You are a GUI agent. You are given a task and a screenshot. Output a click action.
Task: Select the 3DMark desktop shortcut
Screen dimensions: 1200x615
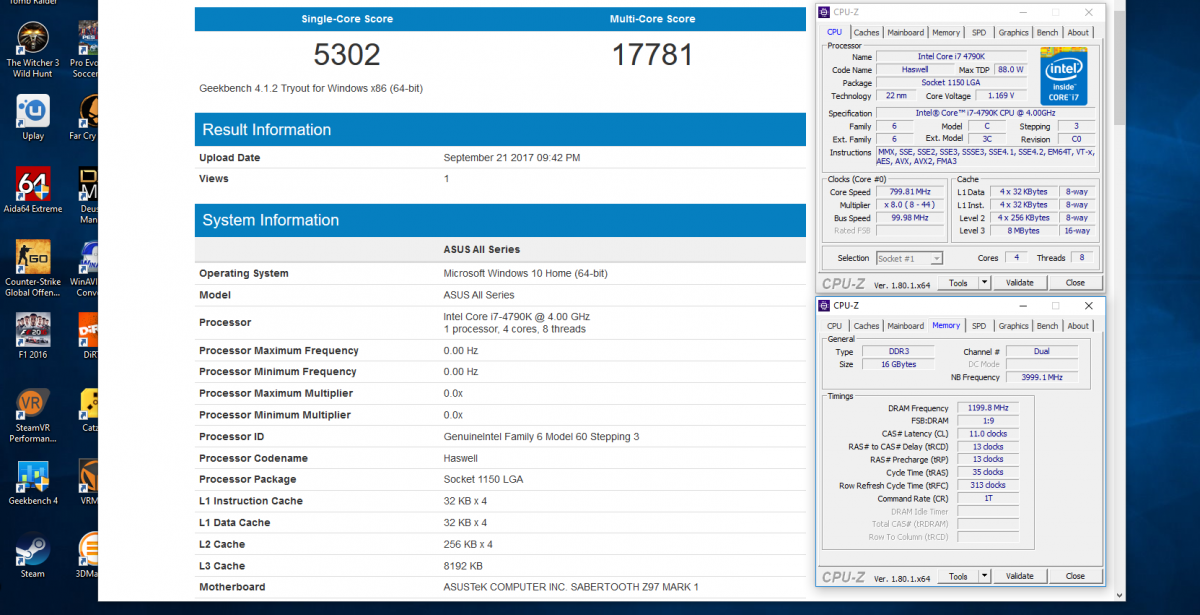88,556
